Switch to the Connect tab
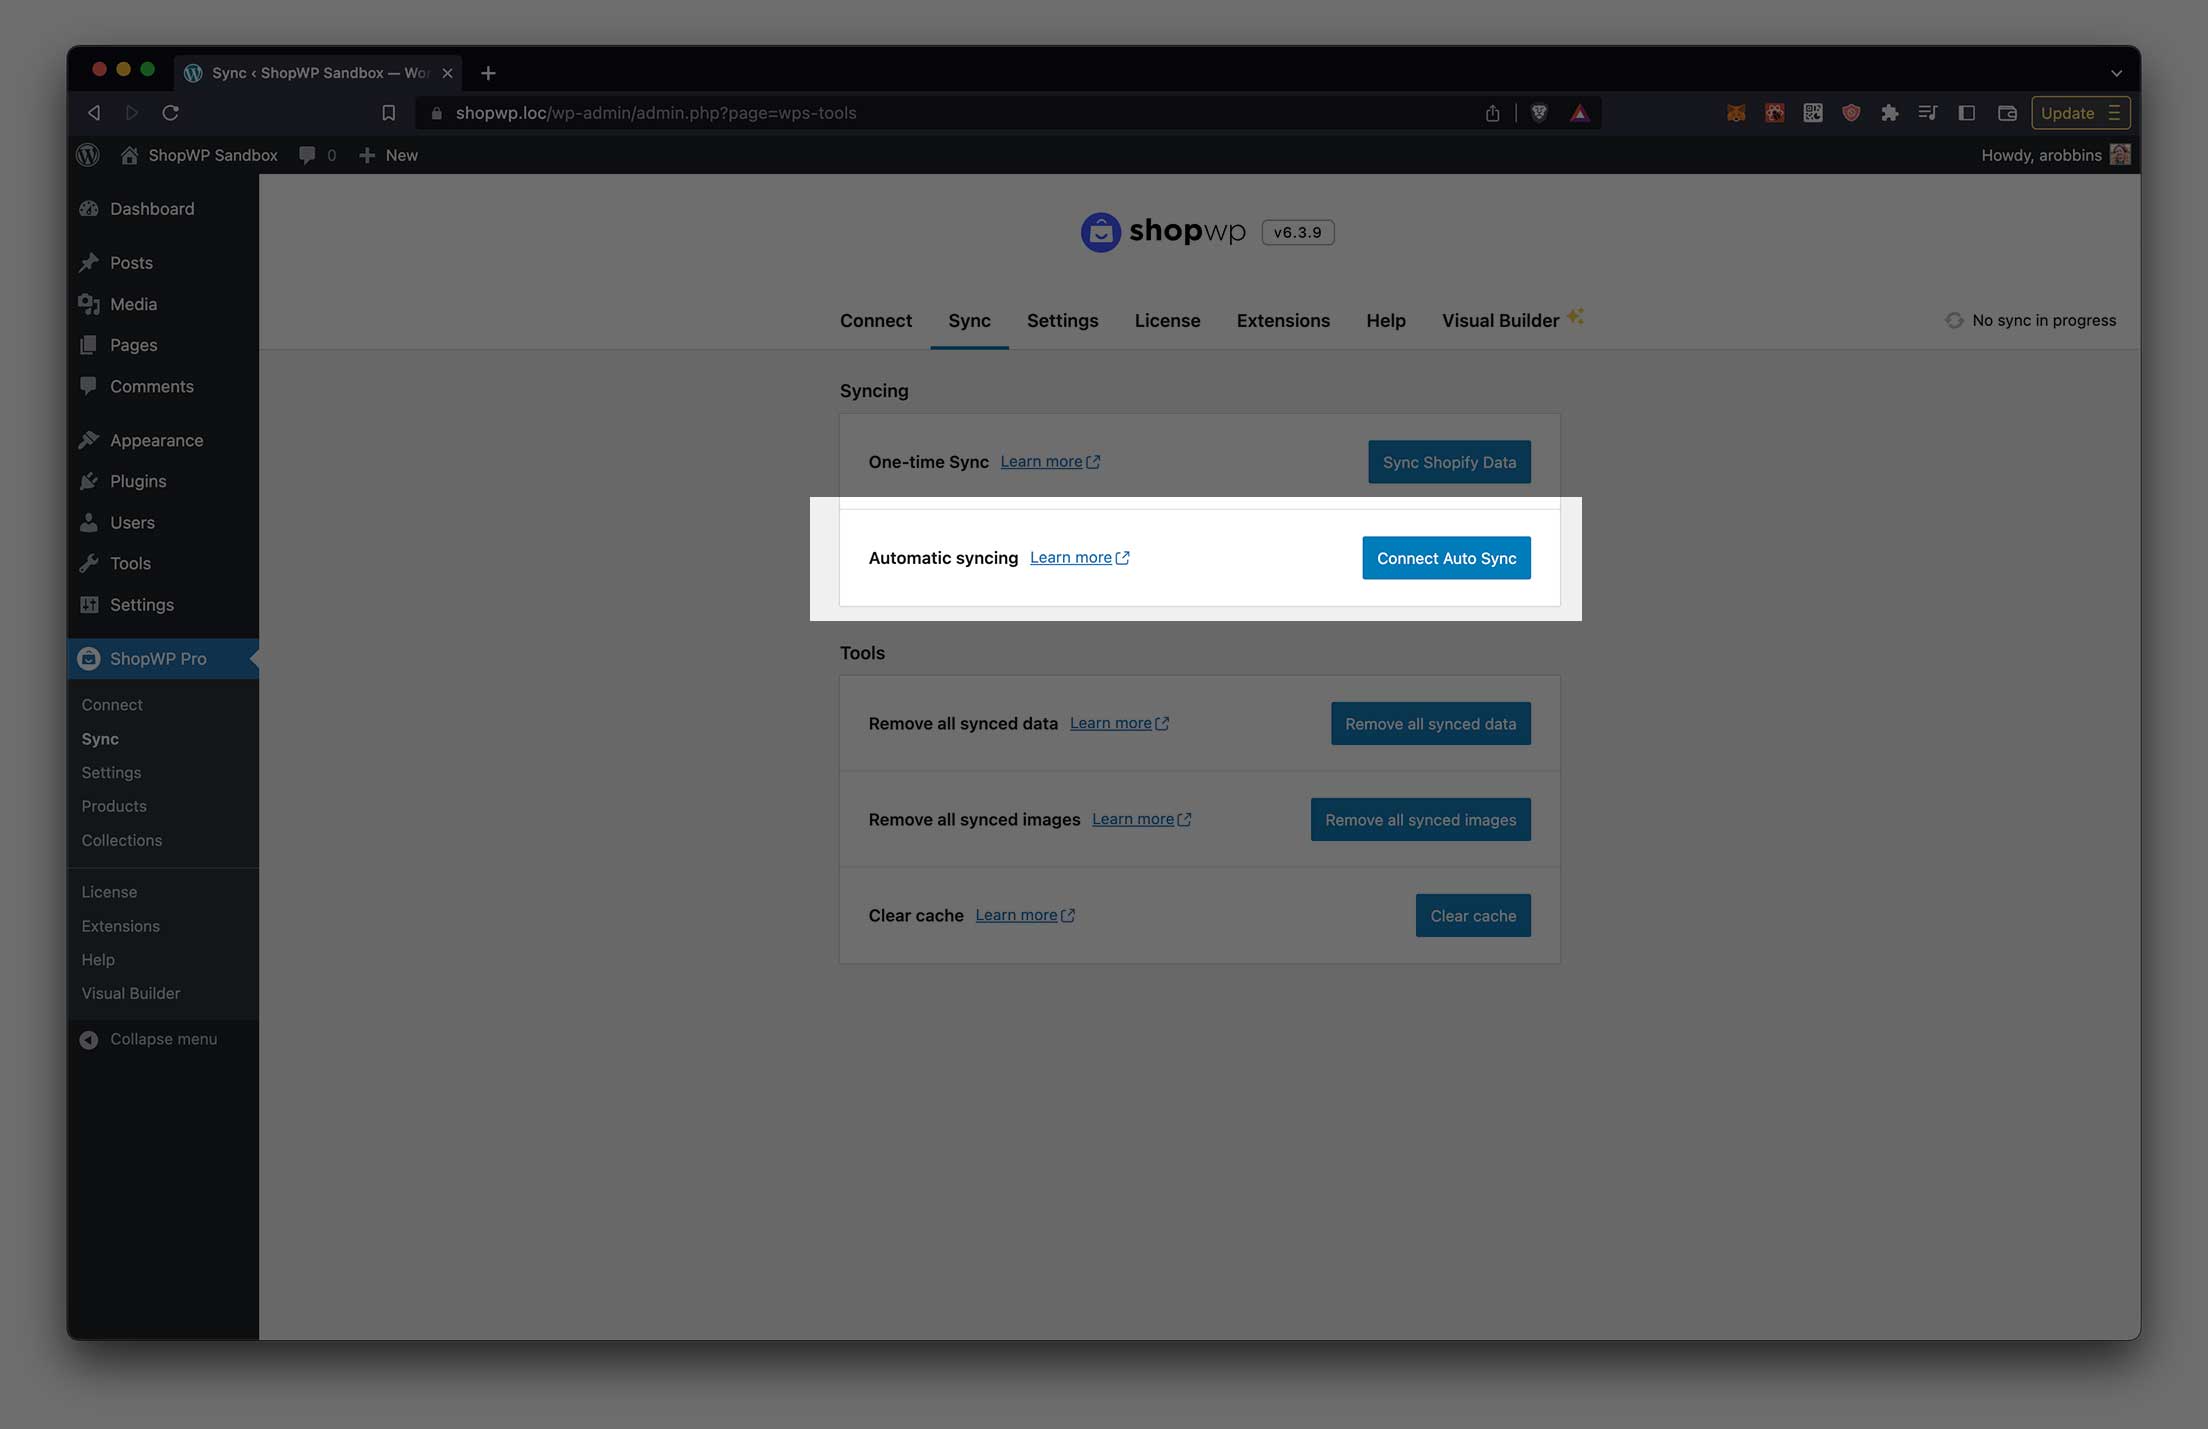 [x=876, y=321]
